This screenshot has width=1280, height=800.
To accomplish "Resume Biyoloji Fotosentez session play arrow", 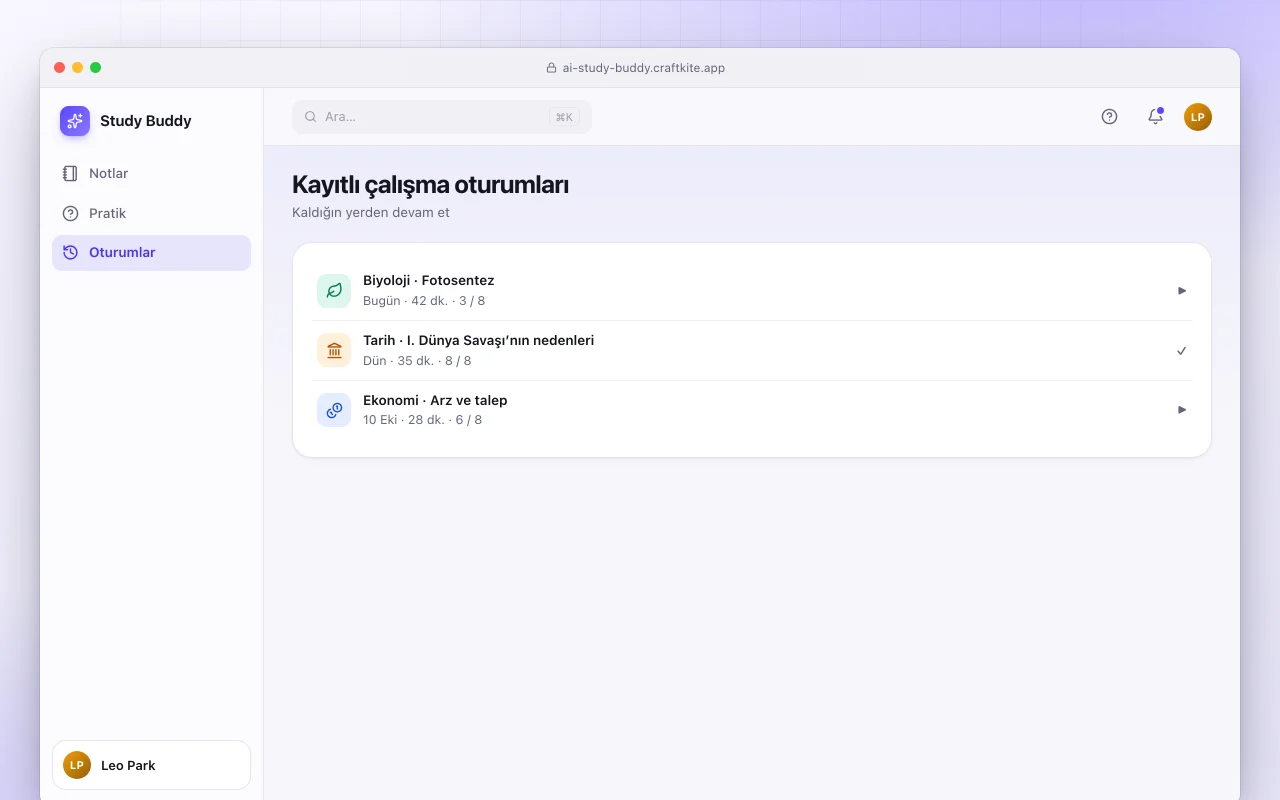I will pos(1182,291).
